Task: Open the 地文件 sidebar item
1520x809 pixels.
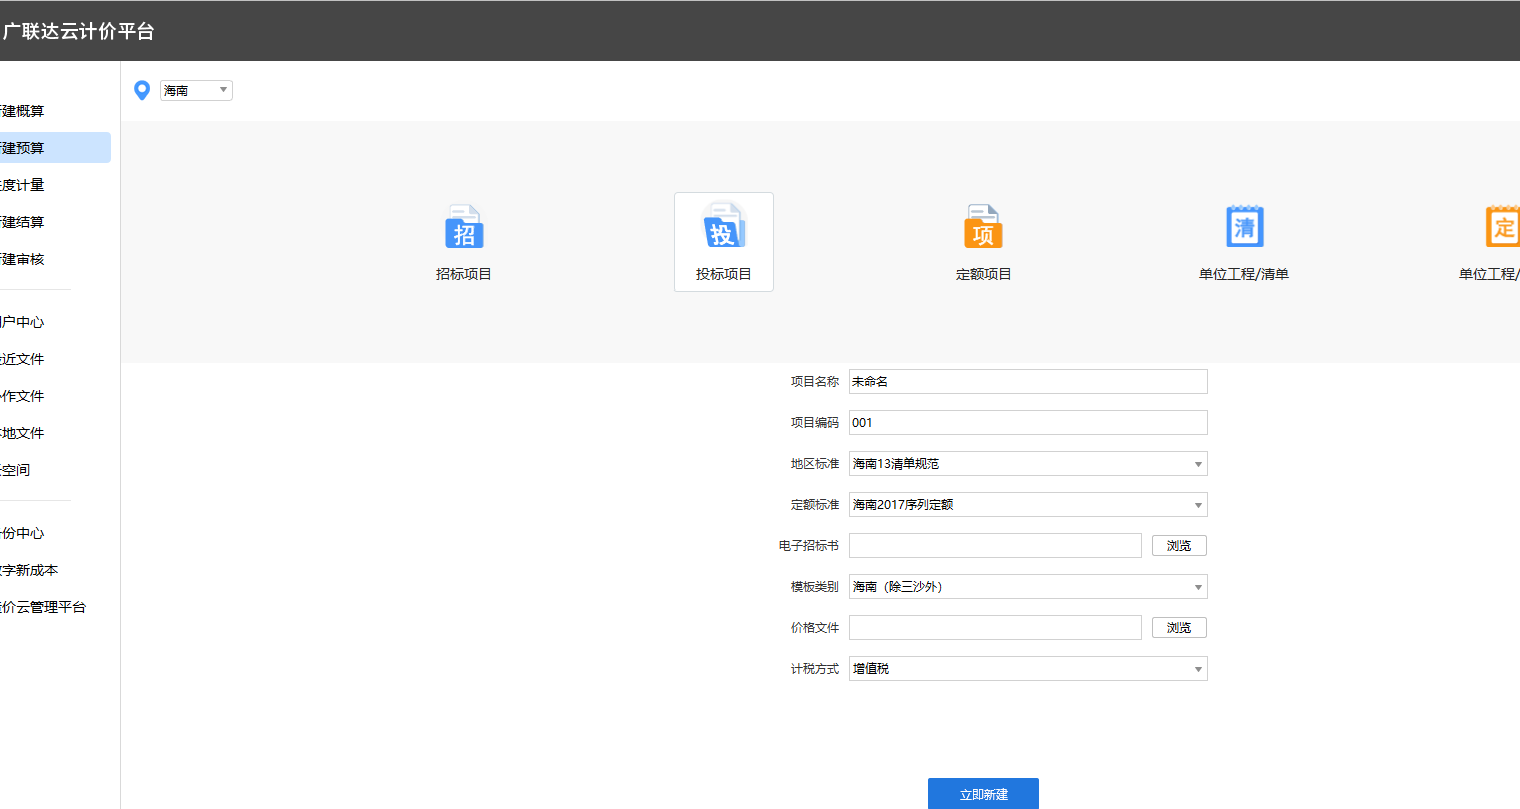Action: [55, 433]
